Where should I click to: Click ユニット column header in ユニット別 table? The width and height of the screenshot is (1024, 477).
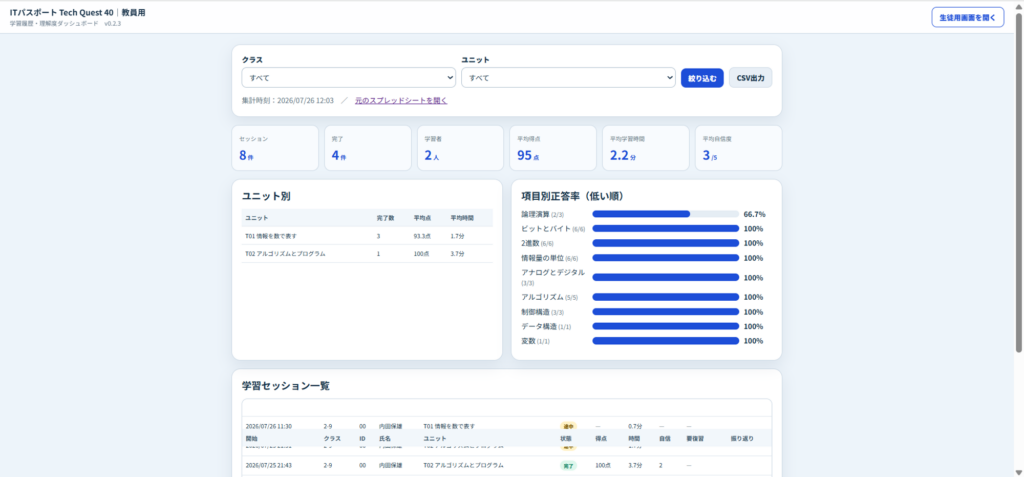click(256, 218)
